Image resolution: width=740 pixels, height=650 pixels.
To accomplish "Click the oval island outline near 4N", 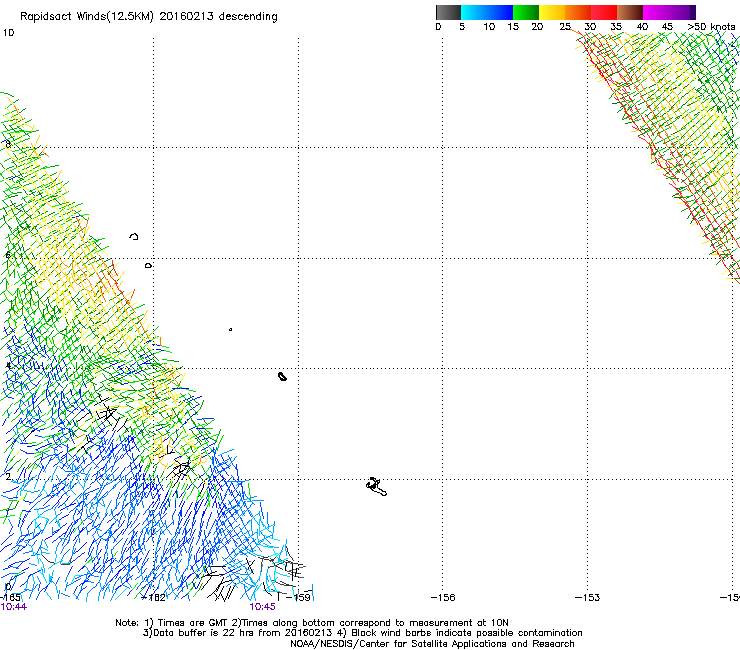I will (x=282, y=376).
